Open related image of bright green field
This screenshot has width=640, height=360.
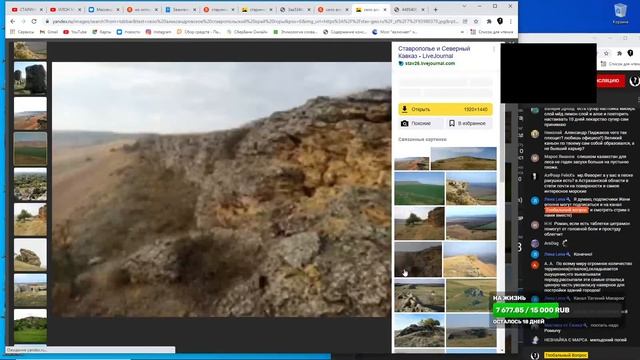point(419,188)
